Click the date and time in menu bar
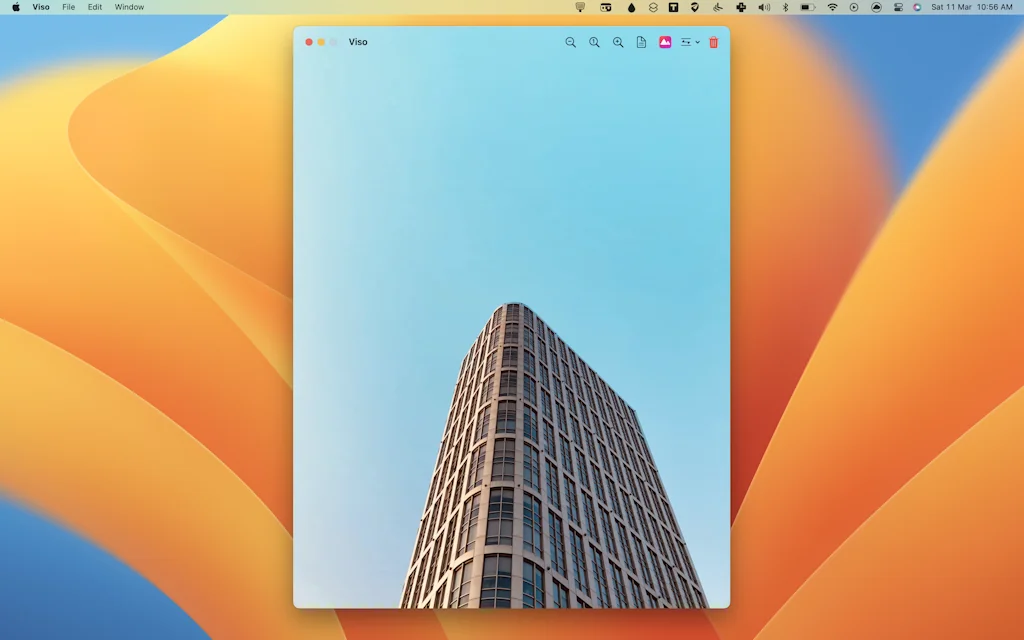 [x=971, y=7]
